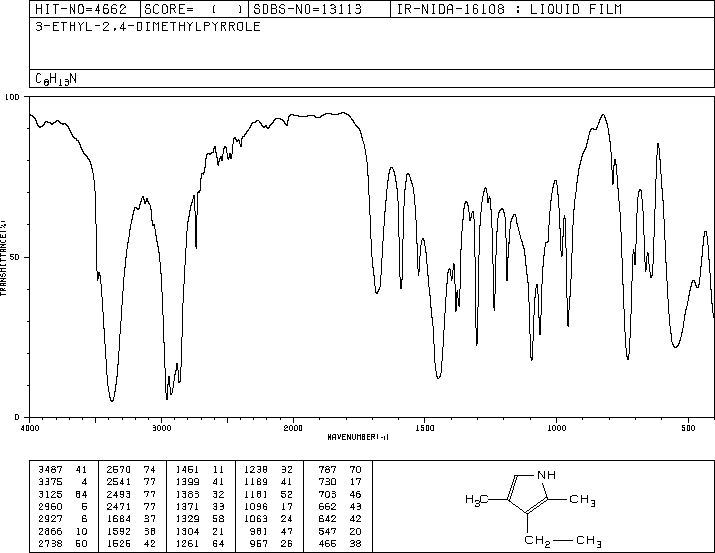Select peak table entry 703
The image size is (715, 553).
(328, 494)
